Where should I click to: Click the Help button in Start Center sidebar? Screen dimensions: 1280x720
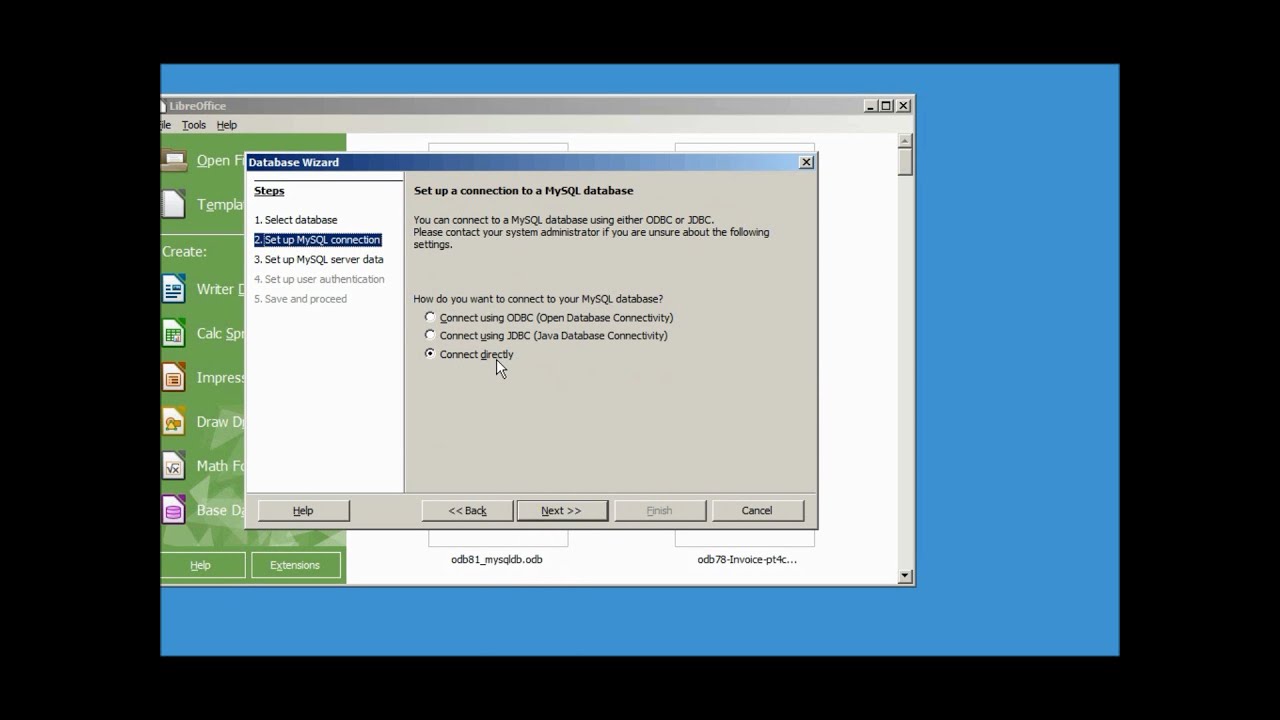pos(201,565)
